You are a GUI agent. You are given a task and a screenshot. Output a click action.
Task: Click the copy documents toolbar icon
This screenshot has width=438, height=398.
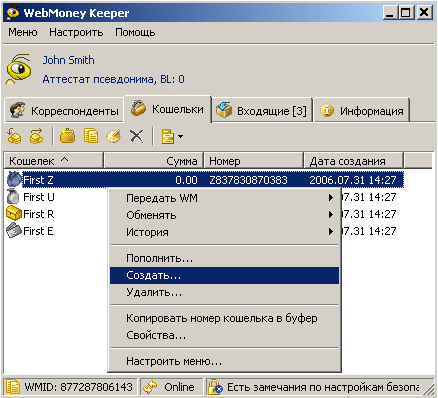[x=91, y=136]
